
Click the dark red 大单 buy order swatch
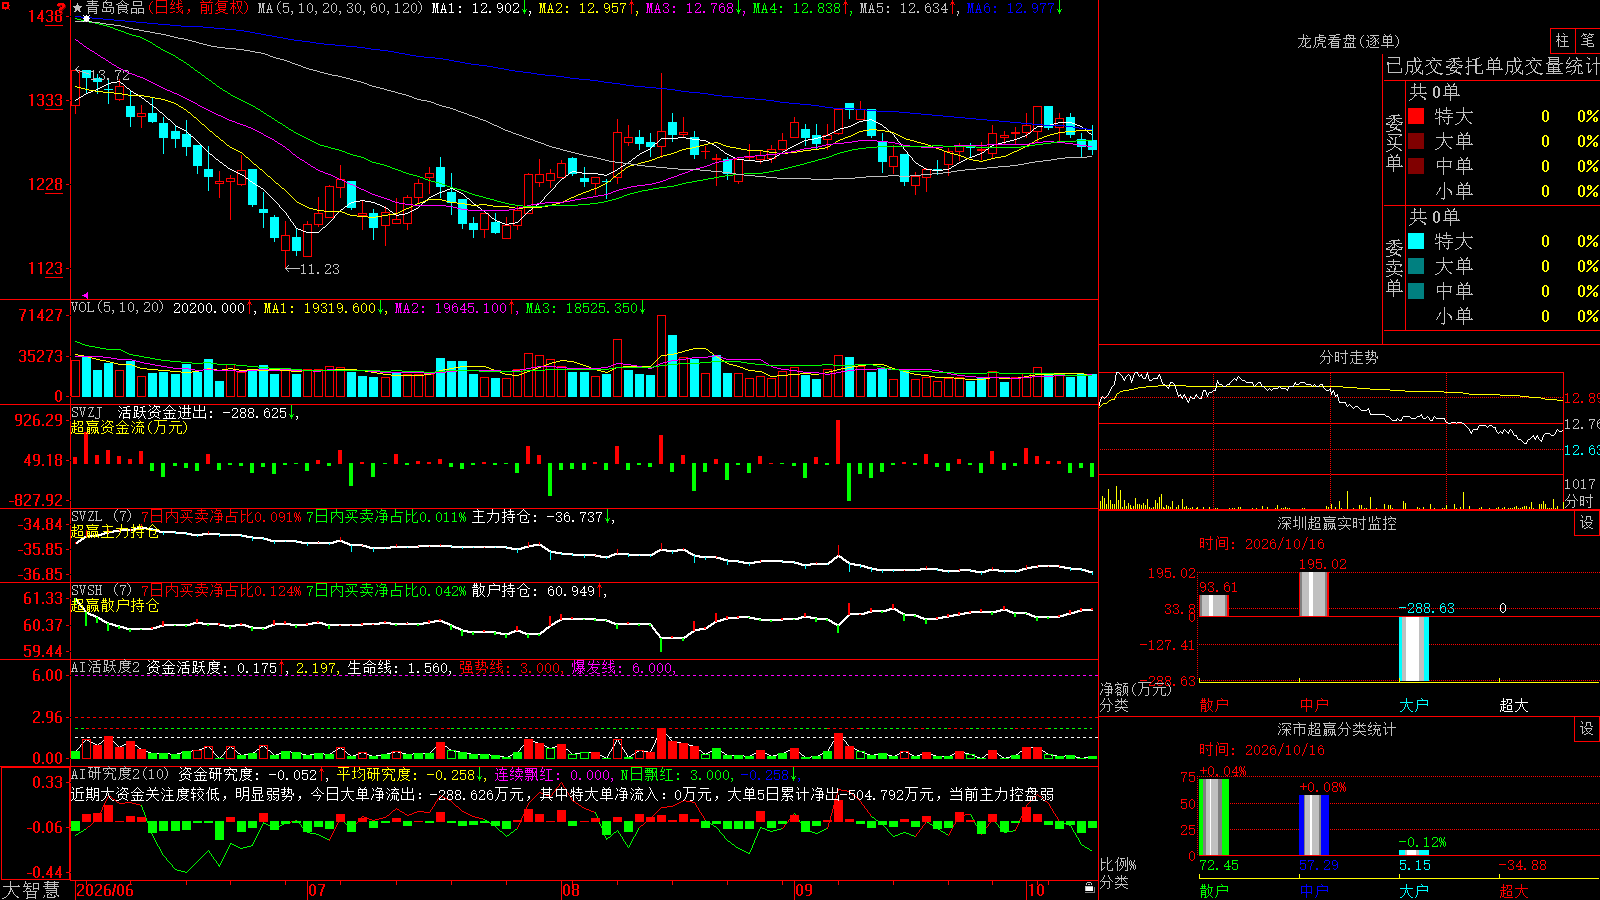[x=1416, y=141]
